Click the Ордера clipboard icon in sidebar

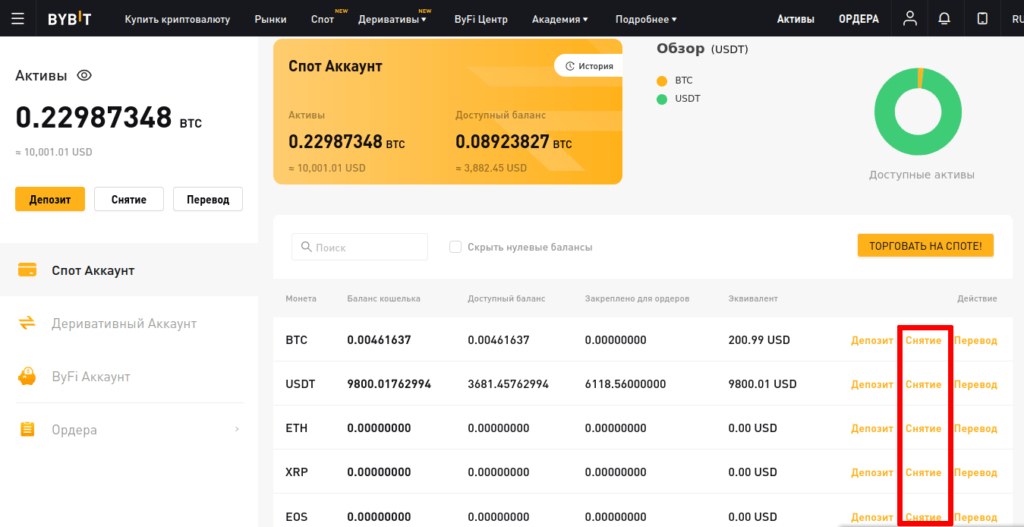(x=28, y=429)
